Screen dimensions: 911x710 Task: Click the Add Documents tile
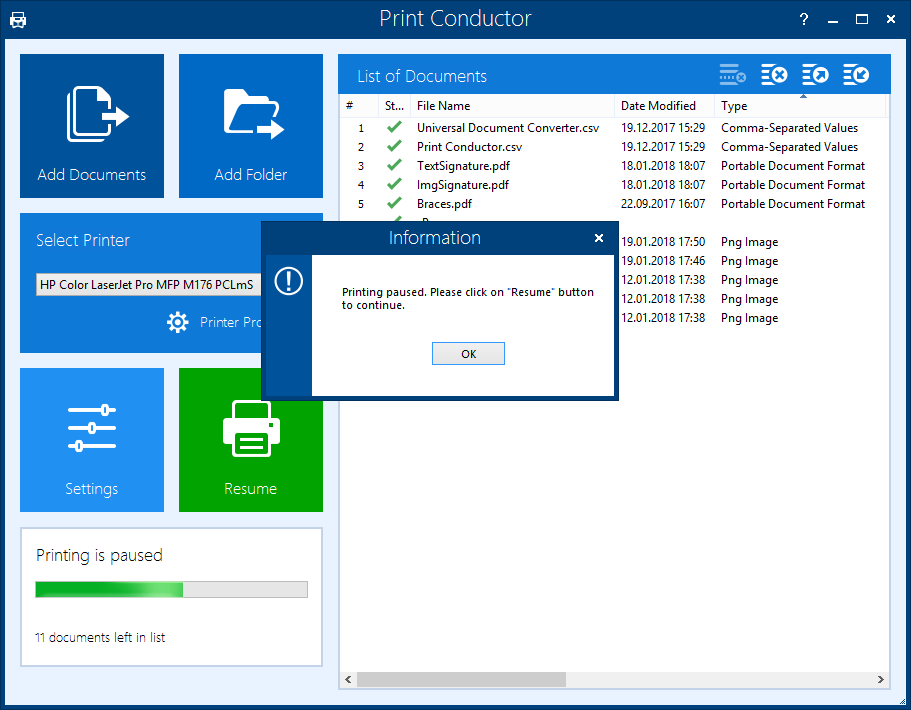[x=92, y=126]
